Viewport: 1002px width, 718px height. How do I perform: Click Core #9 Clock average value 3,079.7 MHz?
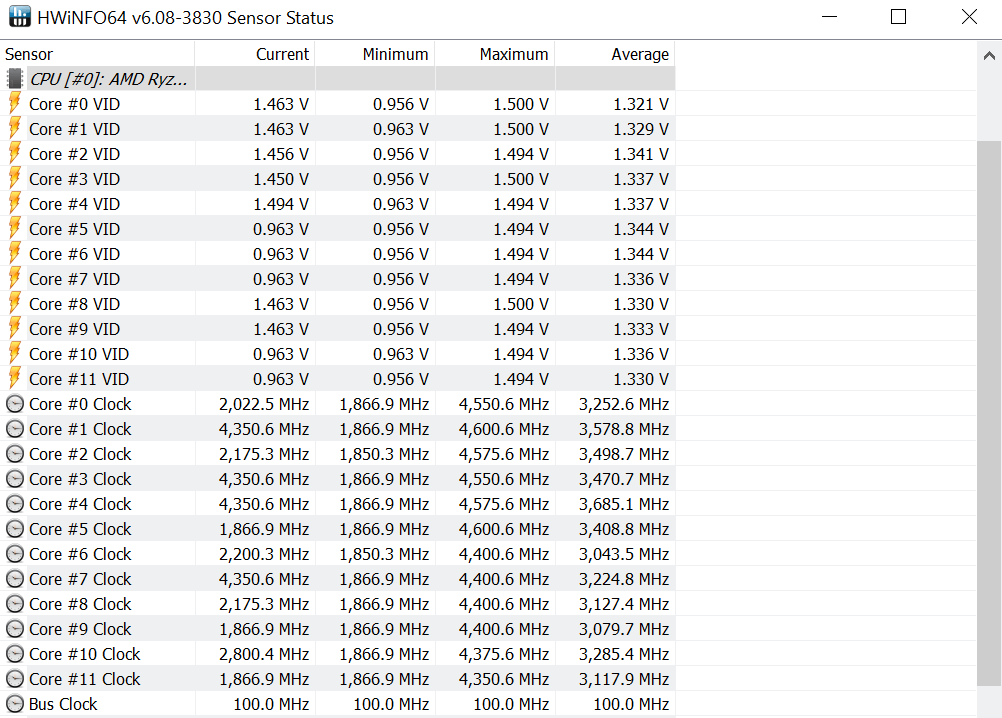point(624,629)
